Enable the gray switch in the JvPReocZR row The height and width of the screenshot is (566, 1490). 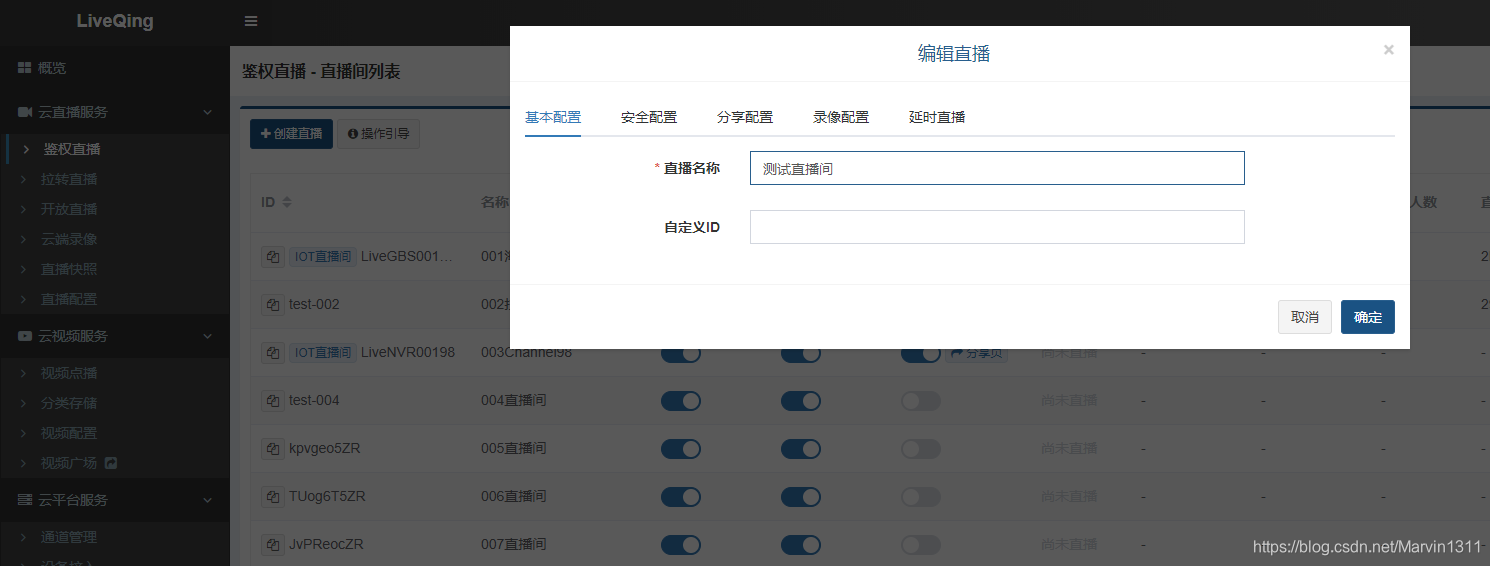[921, 544]
